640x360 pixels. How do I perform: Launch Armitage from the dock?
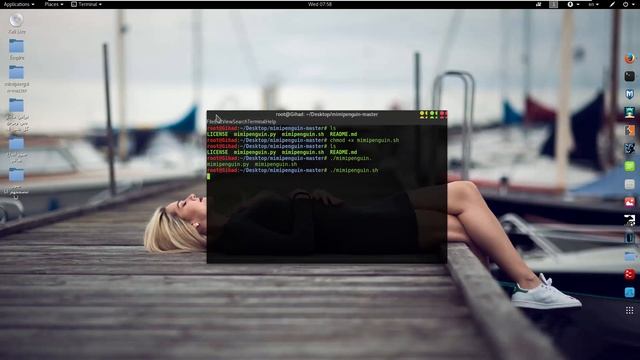pos(629,112)
